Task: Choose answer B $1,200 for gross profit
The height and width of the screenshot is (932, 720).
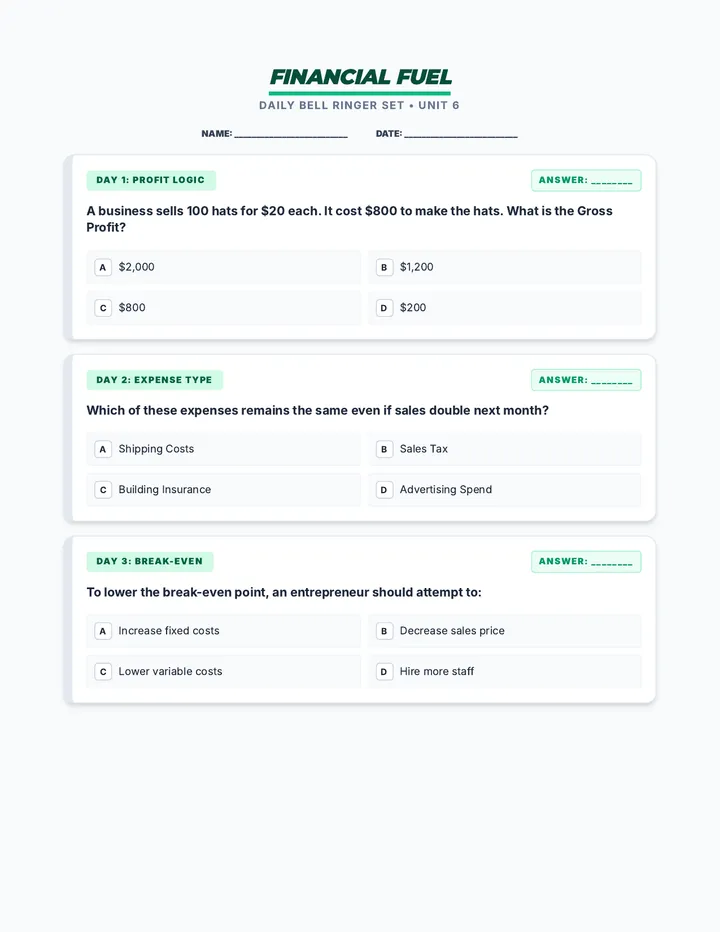Action: pyautogui.click(x=505, y=267)
